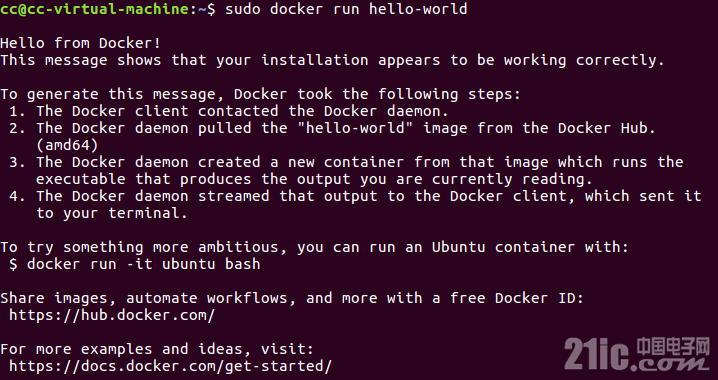Click the https://hub.docker.com/ URL
This screenshot has width=718, height=380.
click(x=112, y=315)
